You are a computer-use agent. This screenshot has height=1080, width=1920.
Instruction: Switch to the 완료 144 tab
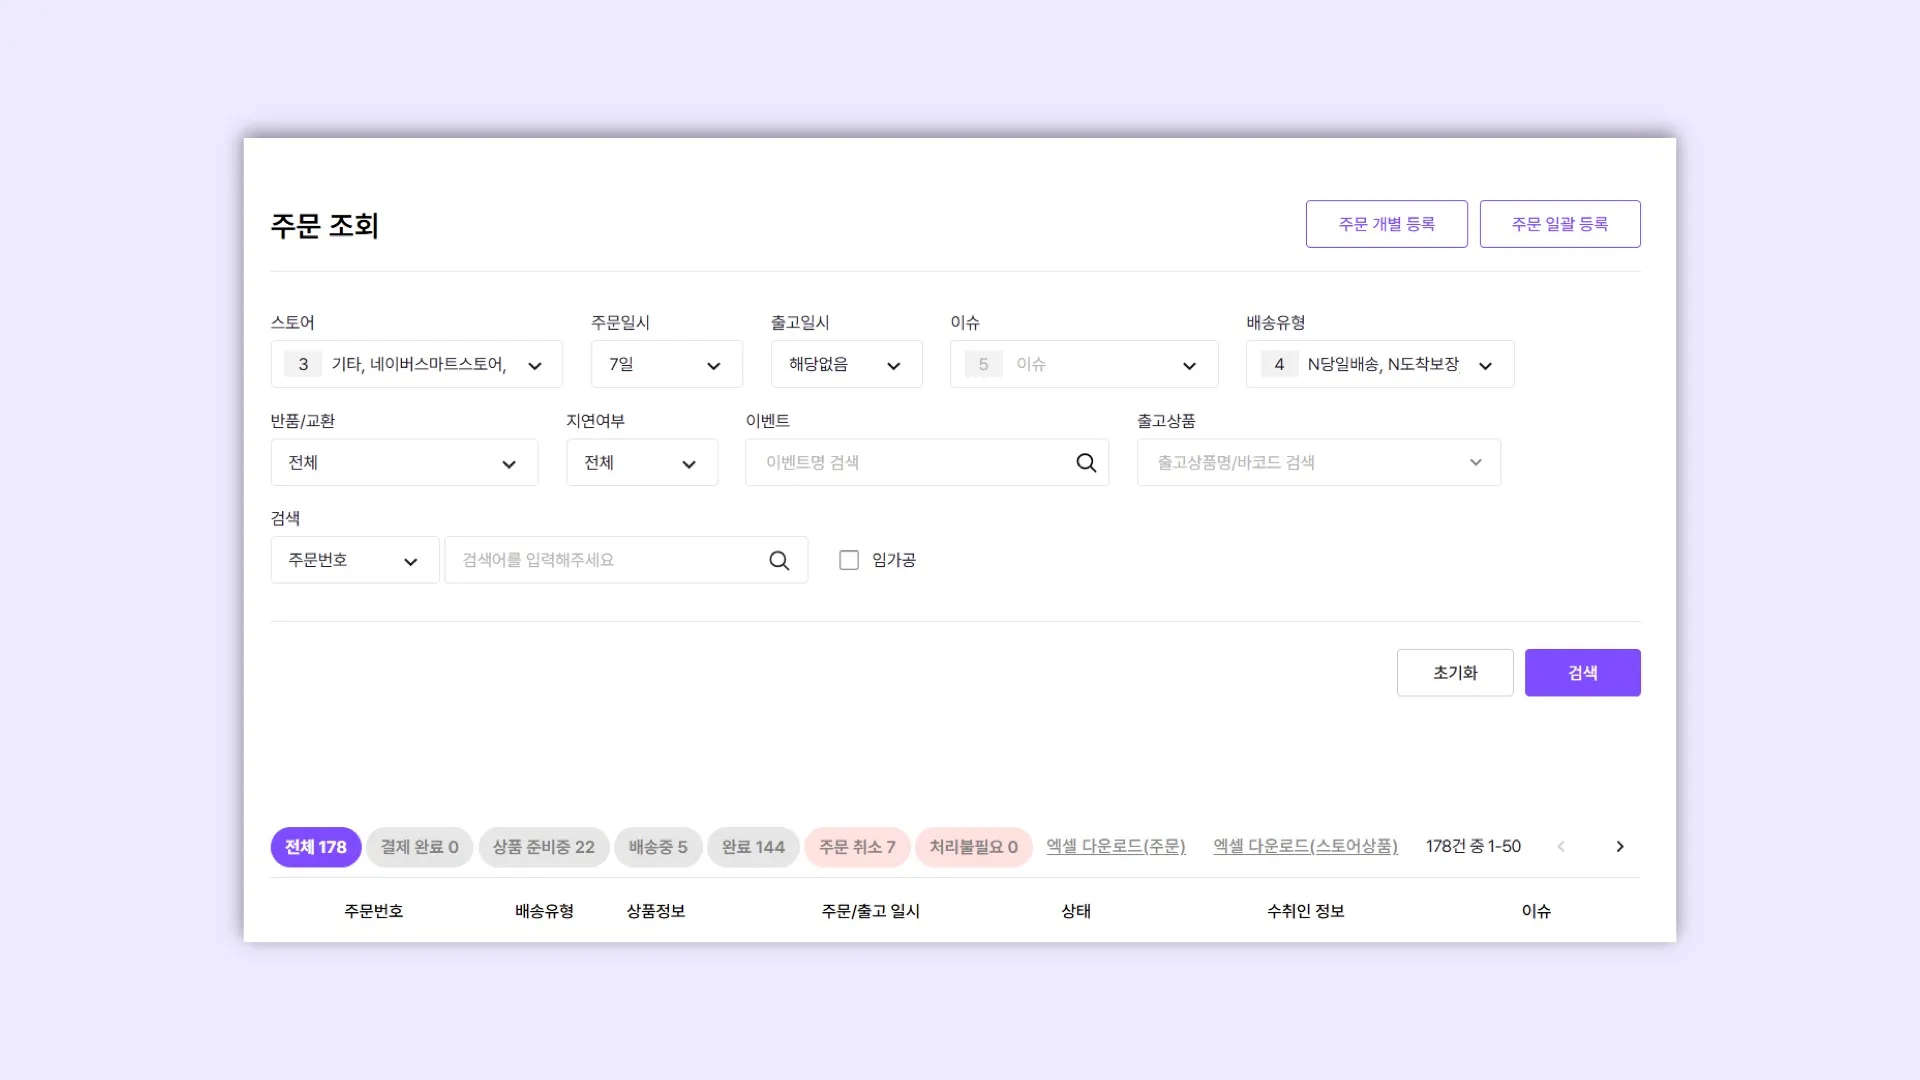(x=753, y=847)
